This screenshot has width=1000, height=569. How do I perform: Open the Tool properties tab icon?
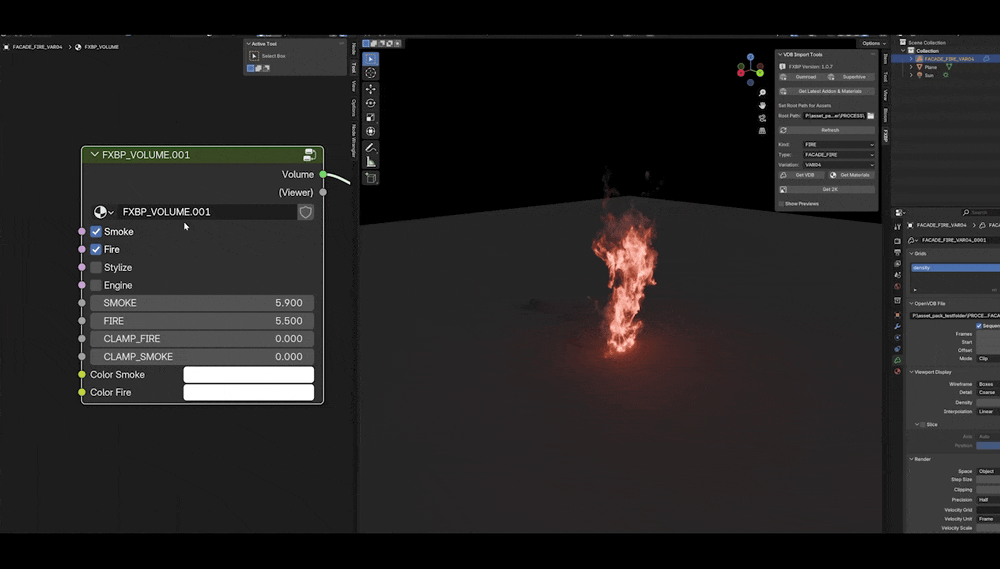(897, 227)
